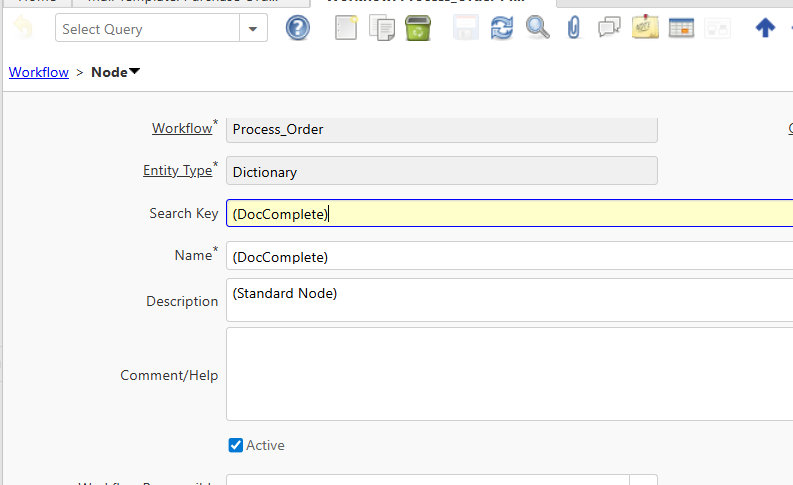
Task: Click the Name input field
Action: click(500, 257)
